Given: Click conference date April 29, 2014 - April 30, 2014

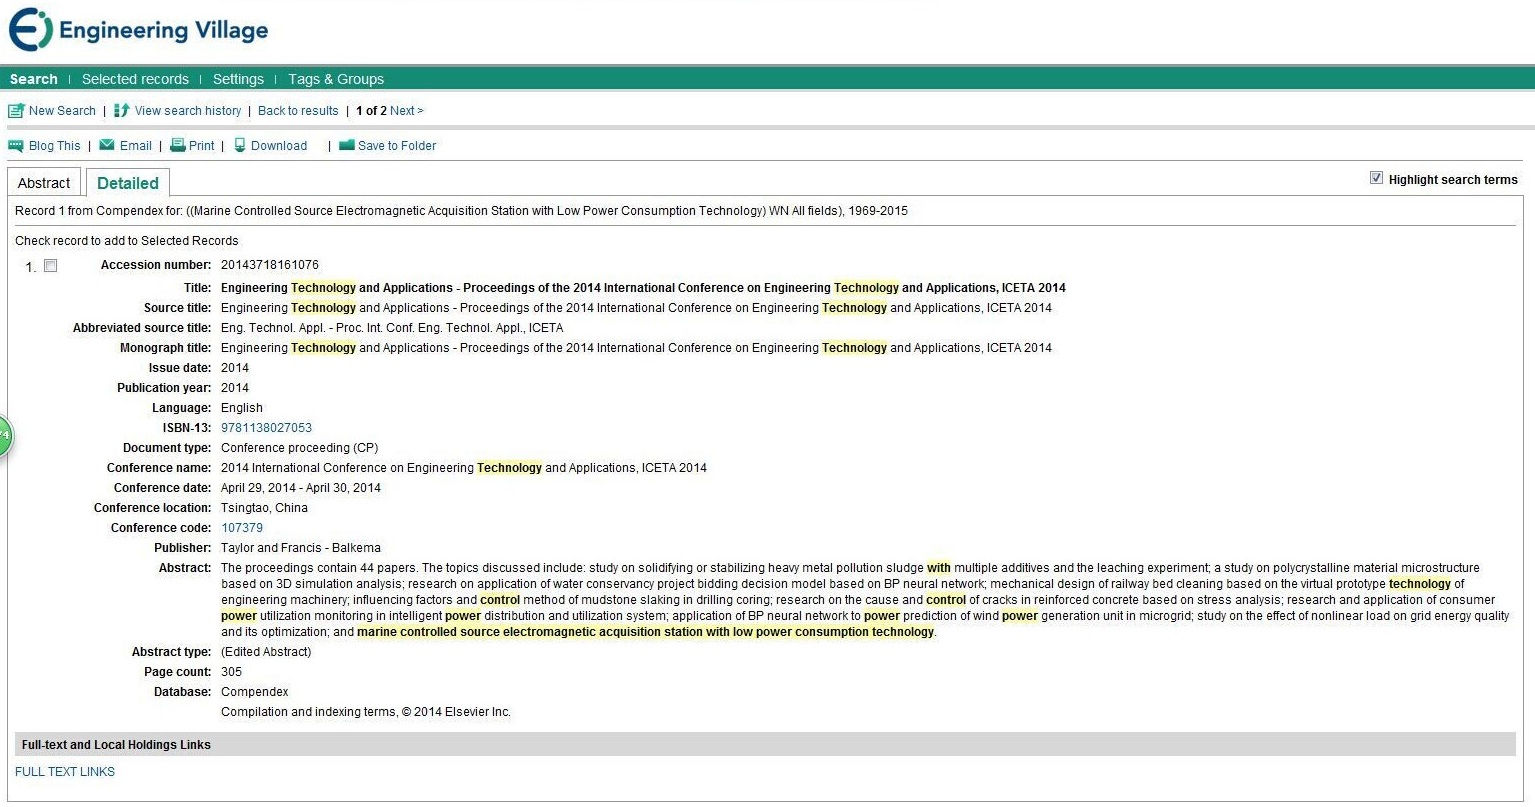Looking at the screenshot, I should point(301,488).
